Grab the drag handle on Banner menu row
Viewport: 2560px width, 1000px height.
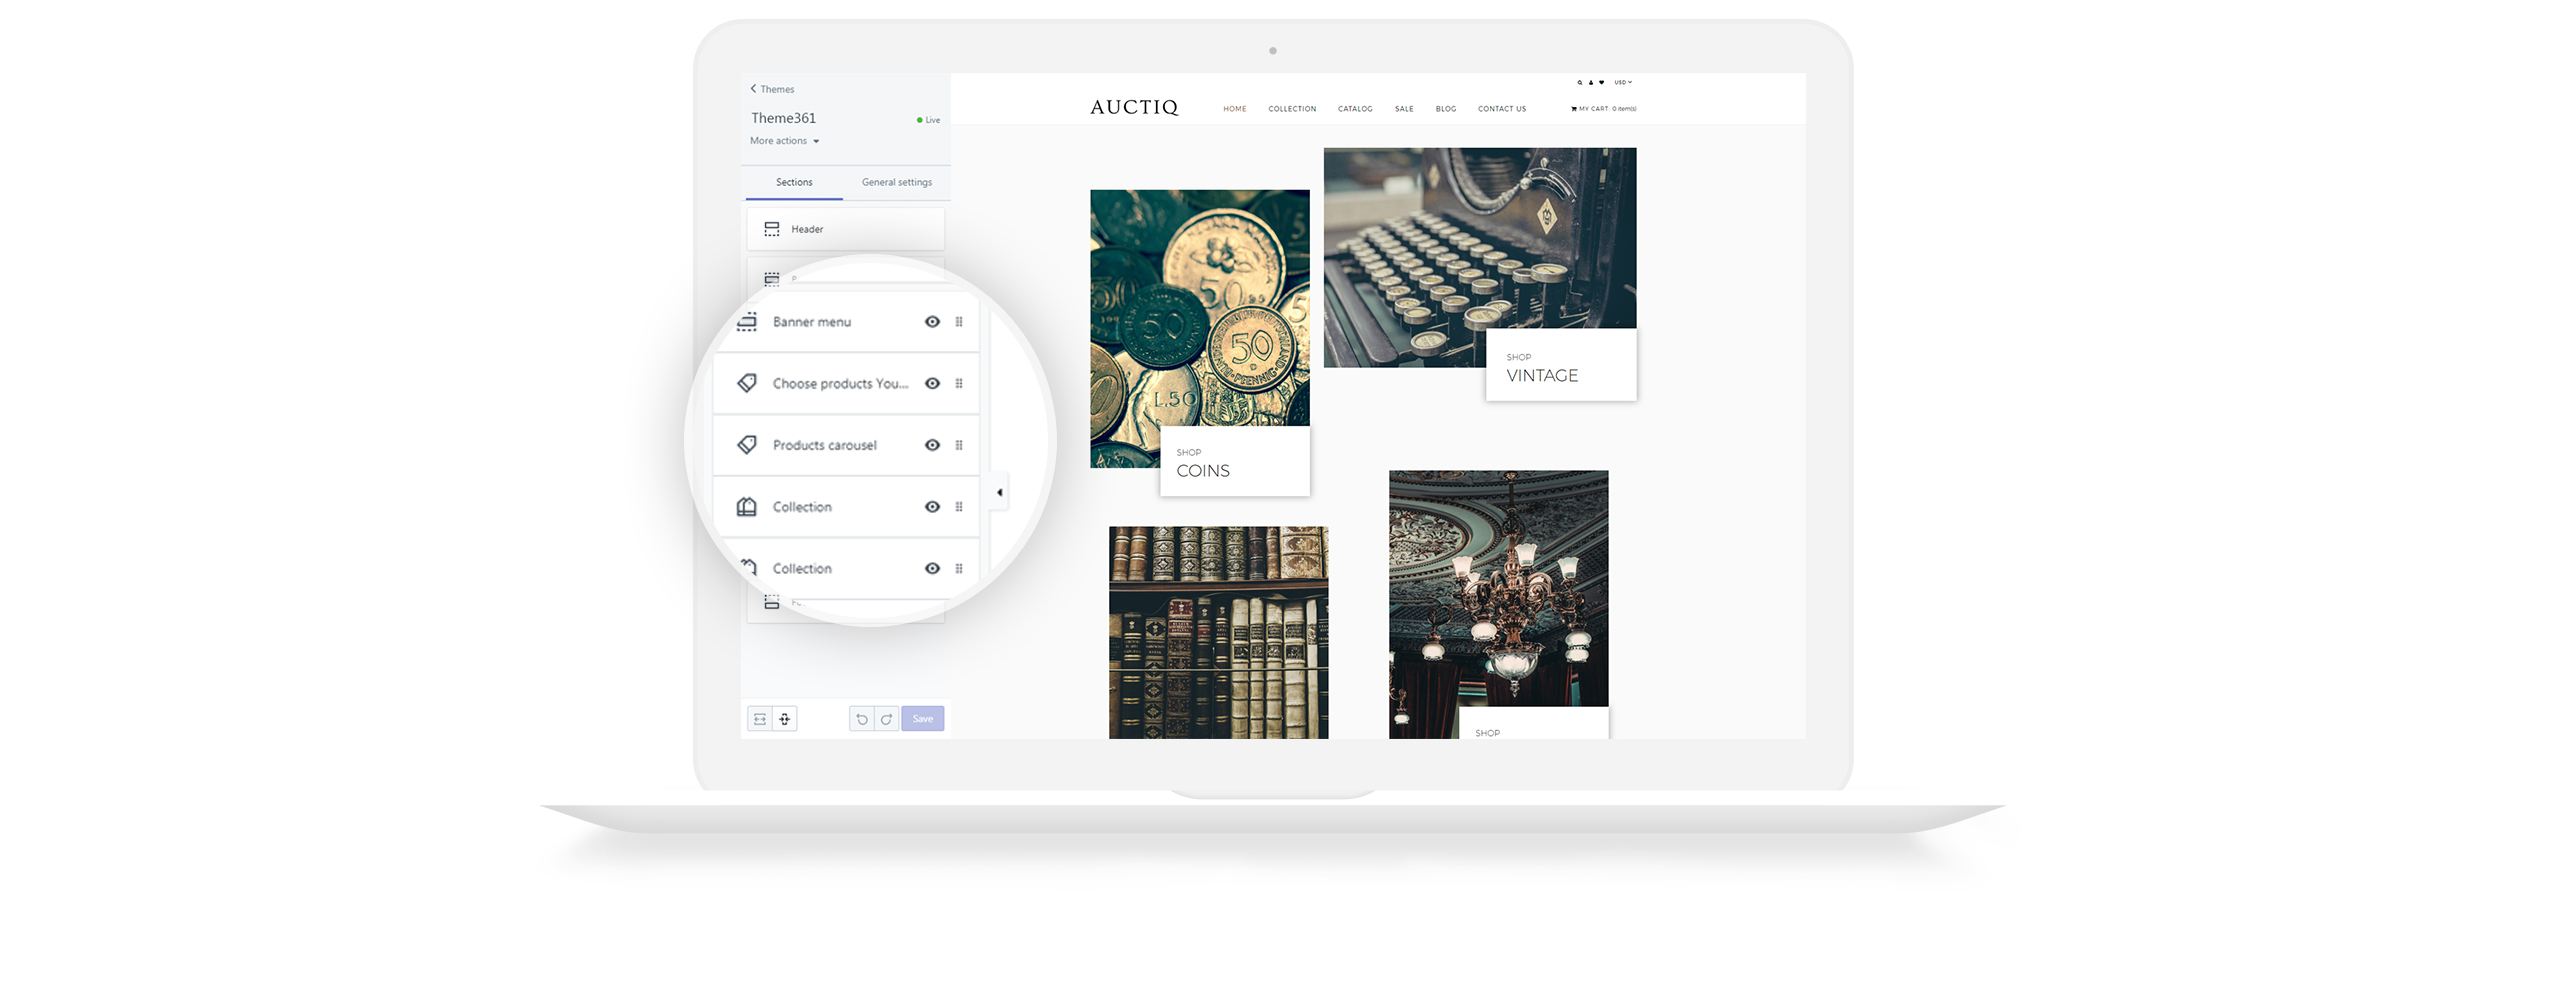coord(959,322)
